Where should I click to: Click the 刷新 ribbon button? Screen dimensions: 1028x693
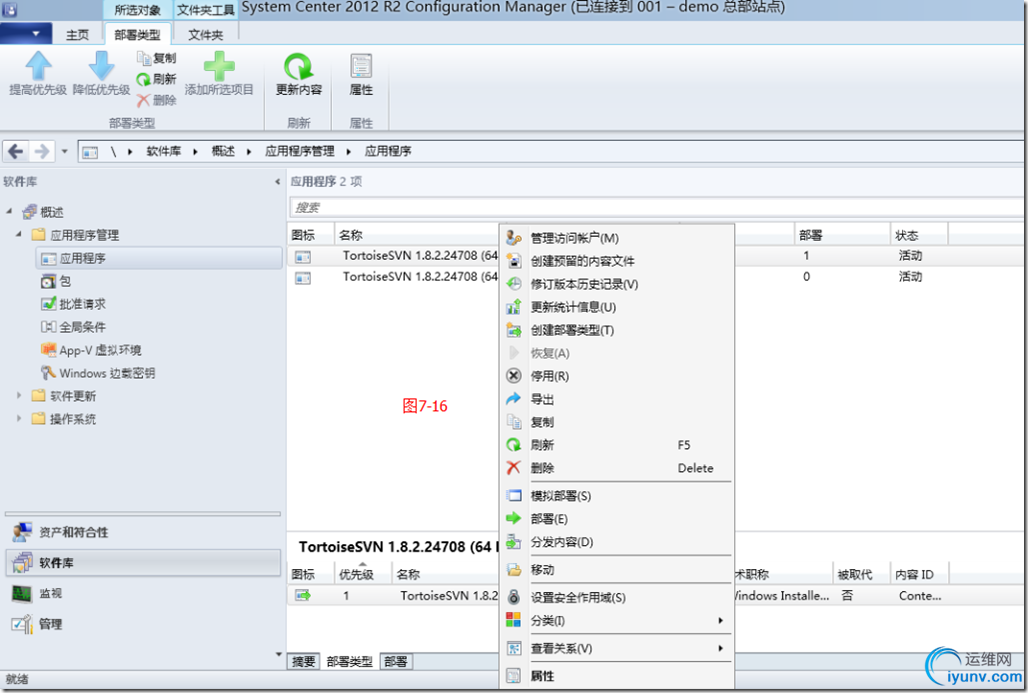point(156,79)
